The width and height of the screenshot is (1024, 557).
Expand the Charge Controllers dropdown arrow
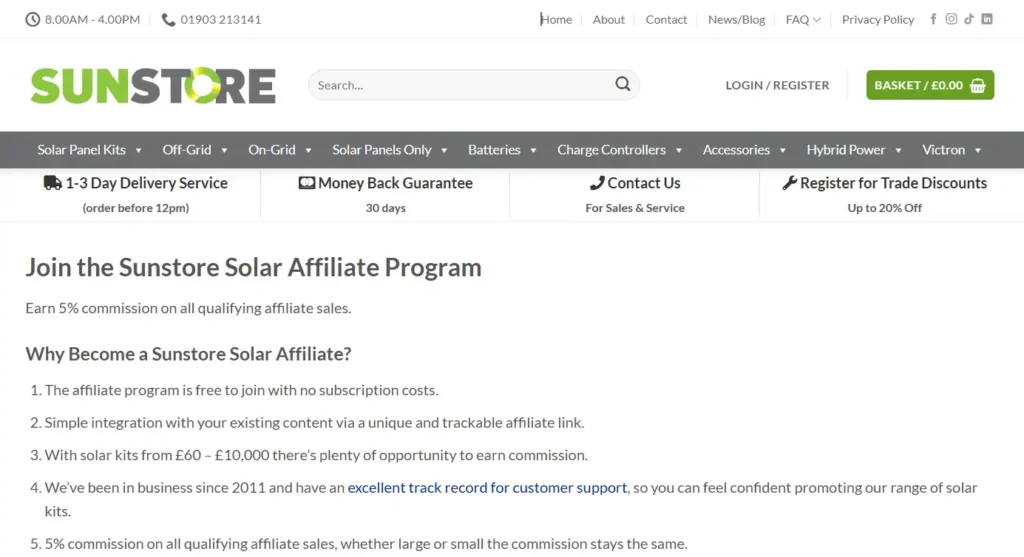click(679, 150)
